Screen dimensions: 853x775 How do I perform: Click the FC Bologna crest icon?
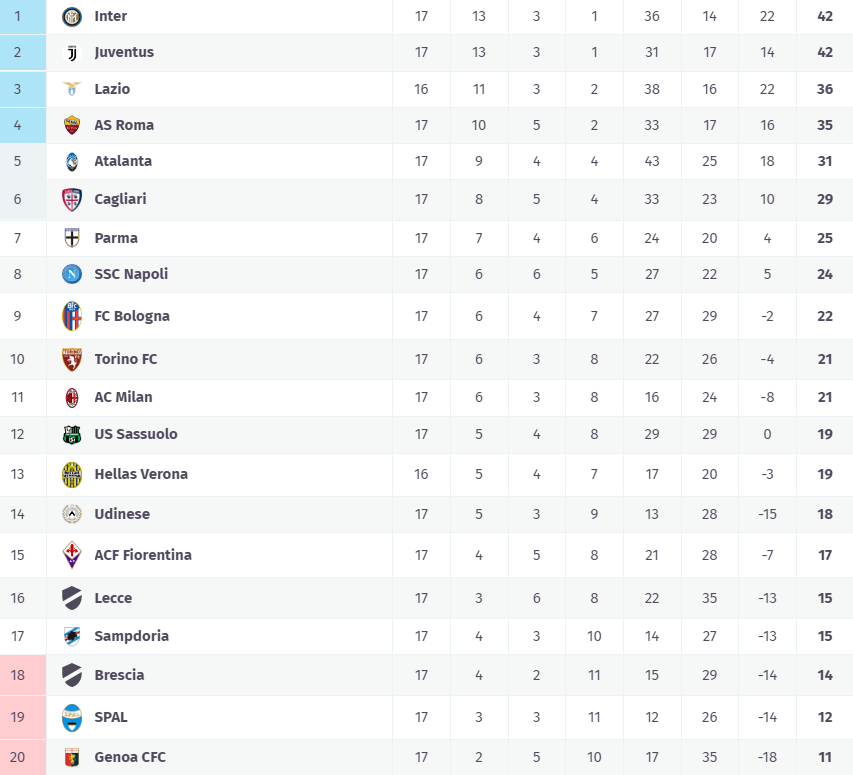[71, 316]
